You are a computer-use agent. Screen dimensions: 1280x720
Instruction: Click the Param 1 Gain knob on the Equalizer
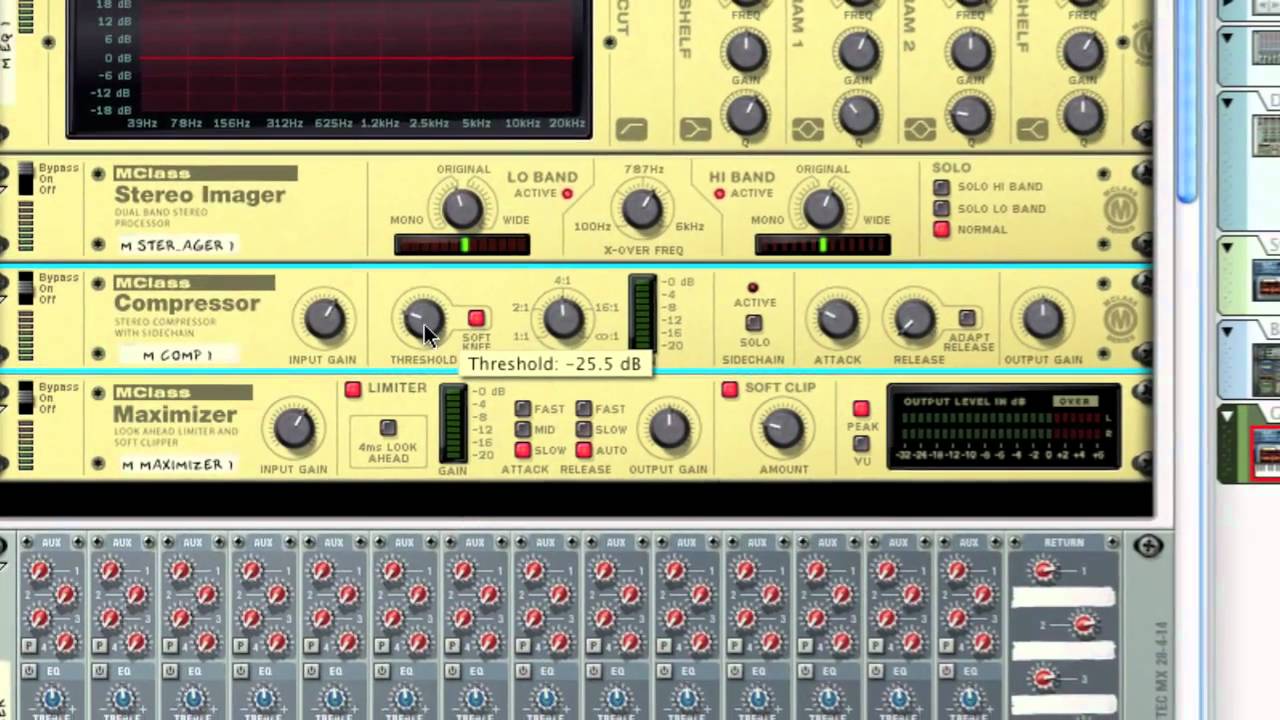[858, 50]
